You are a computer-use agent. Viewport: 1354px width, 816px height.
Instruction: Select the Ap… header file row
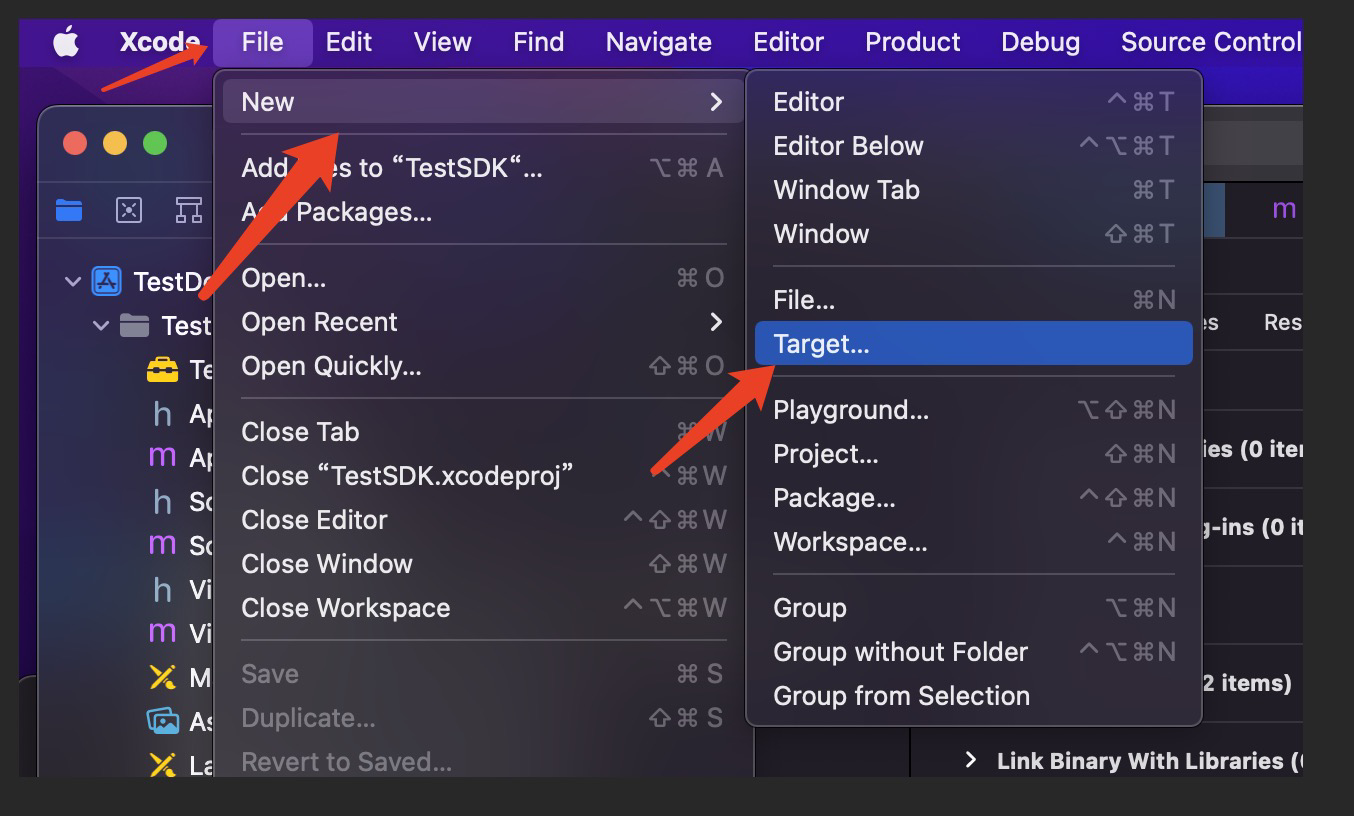pos(180,414)
